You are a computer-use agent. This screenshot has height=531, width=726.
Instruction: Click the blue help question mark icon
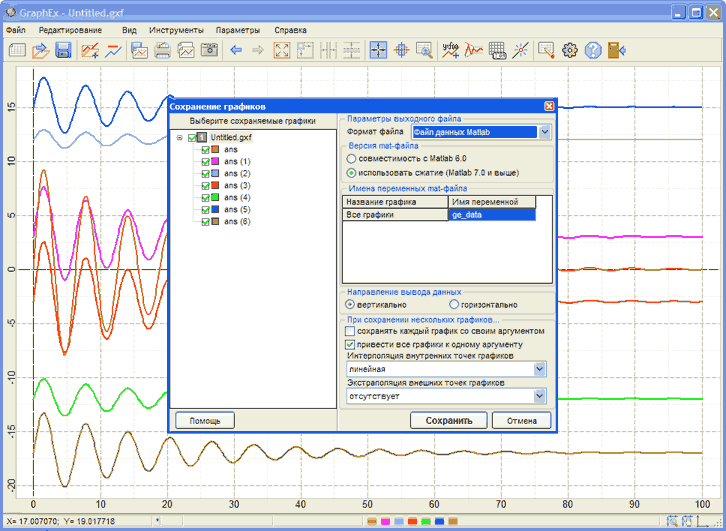click(x=593, y=50)
